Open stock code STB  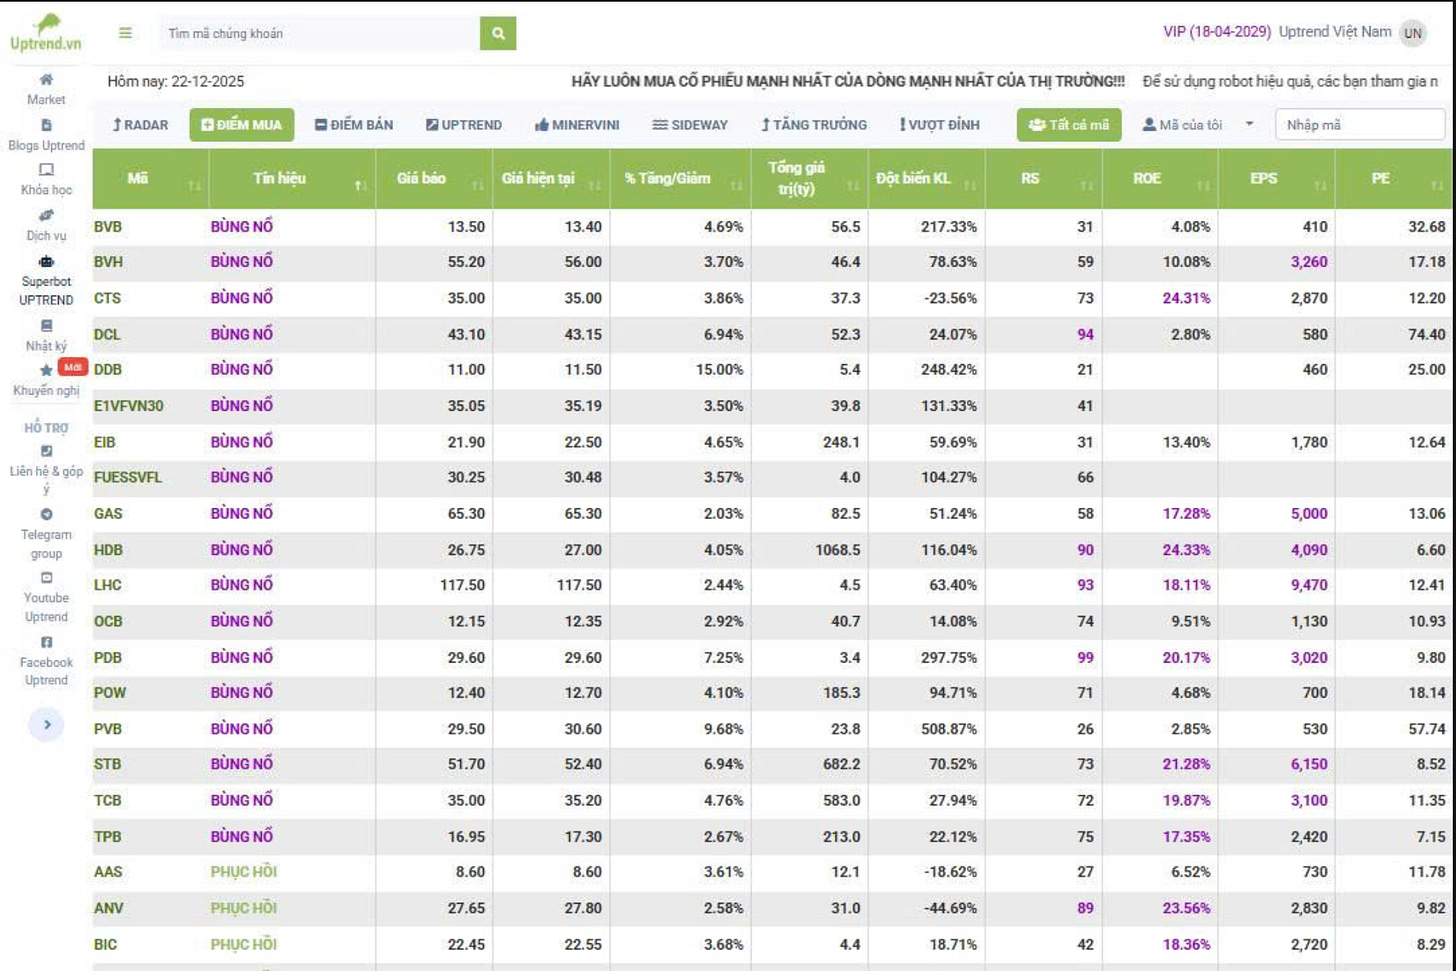click(107, 764)
